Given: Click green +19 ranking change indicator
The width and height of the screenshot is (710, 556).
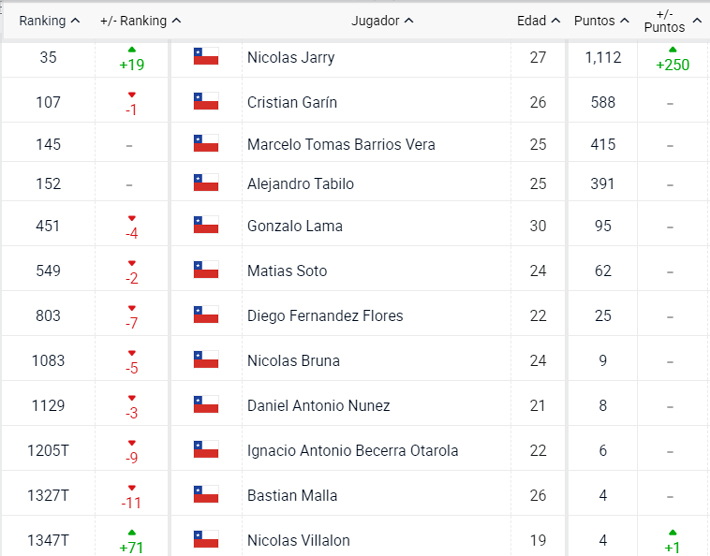Looking at the screenshot, I should point(132,59).
